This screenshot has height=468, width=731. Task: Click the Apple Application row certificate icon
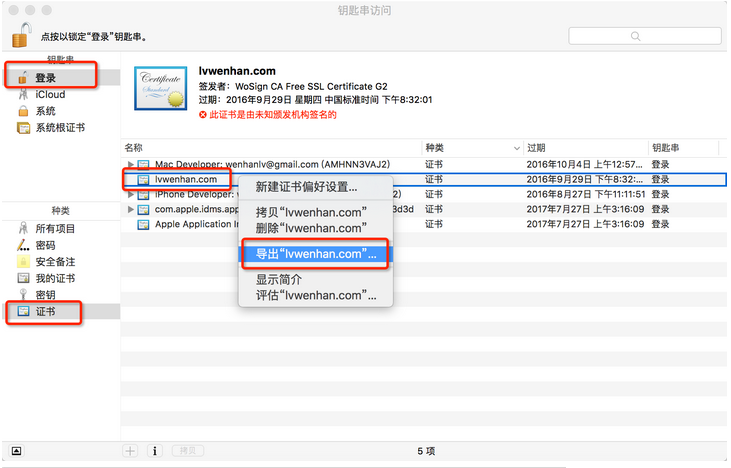coord(143,224)
